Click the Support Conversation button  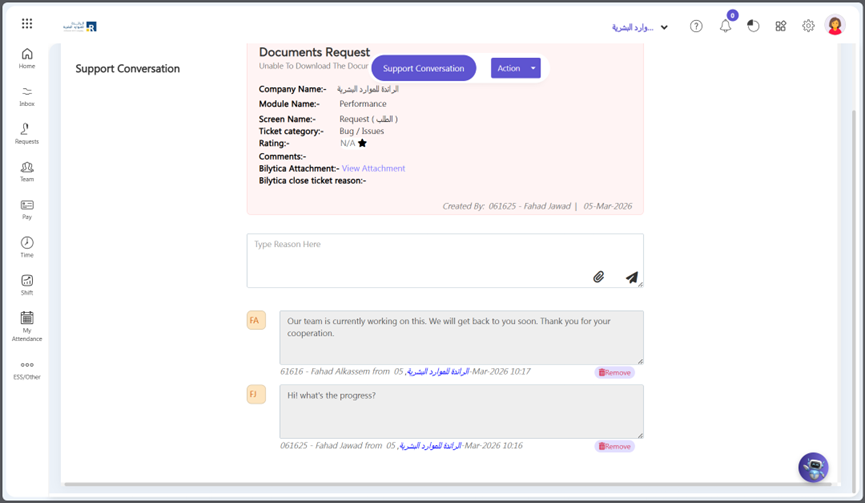[x=423, y=68]
